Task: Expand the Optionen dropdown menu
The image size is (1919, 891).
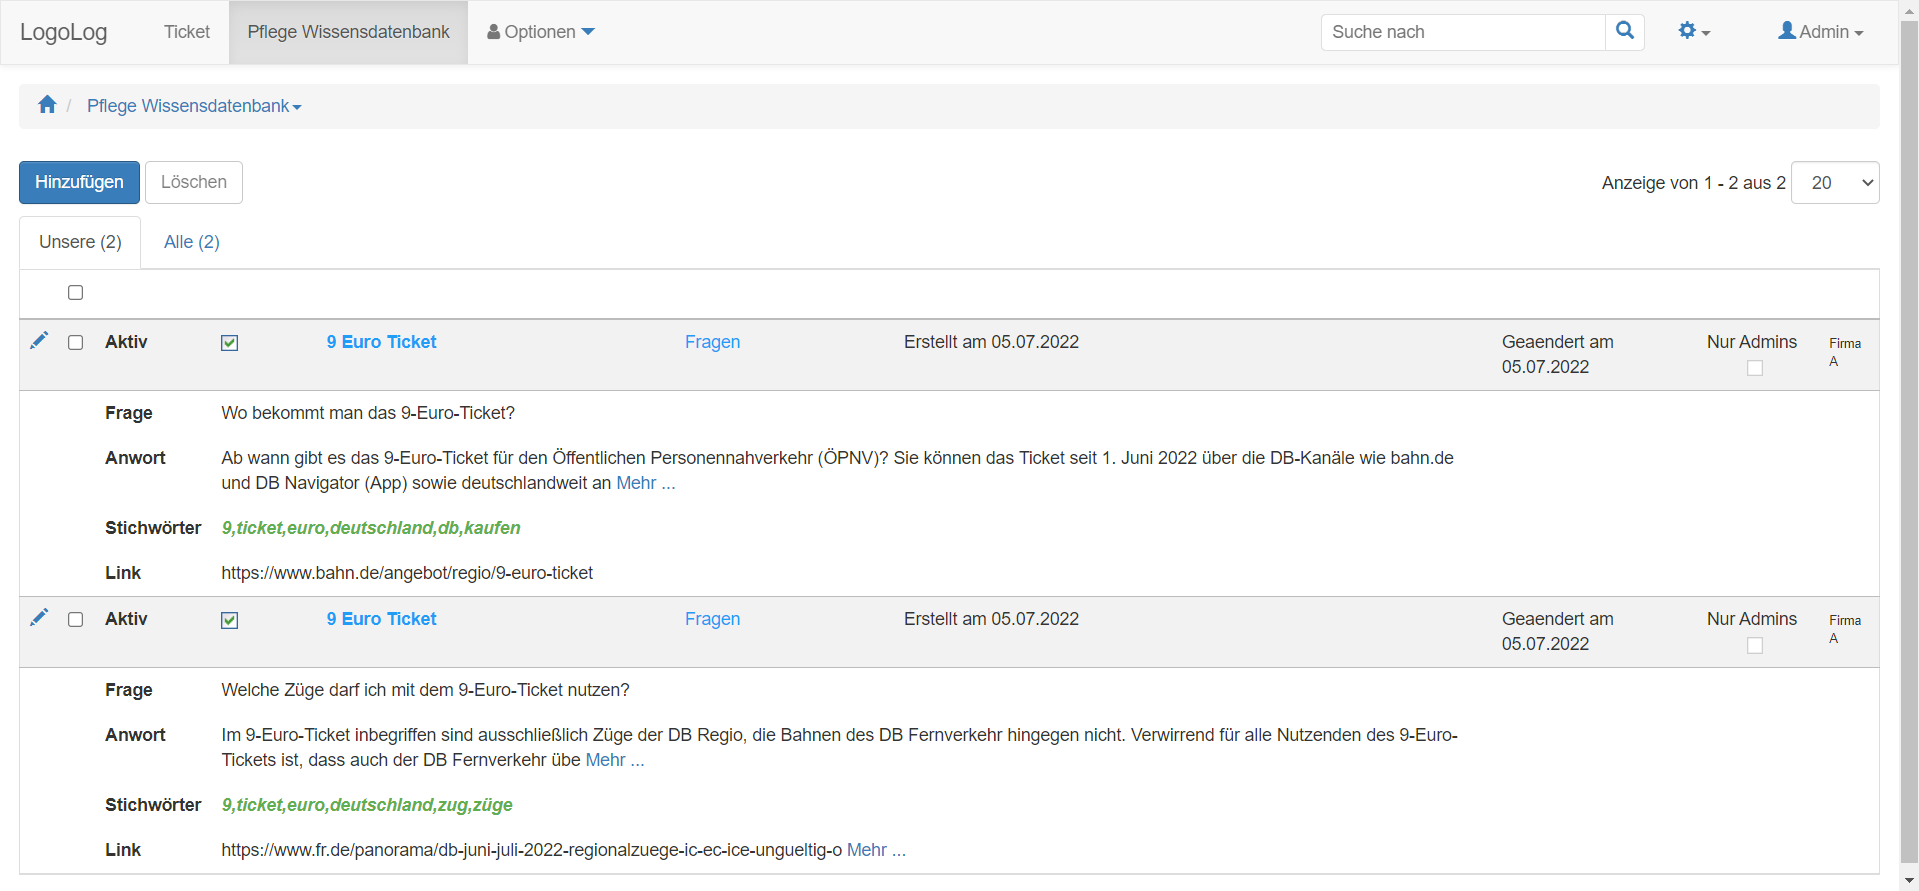Action: [x=541, y=32]
